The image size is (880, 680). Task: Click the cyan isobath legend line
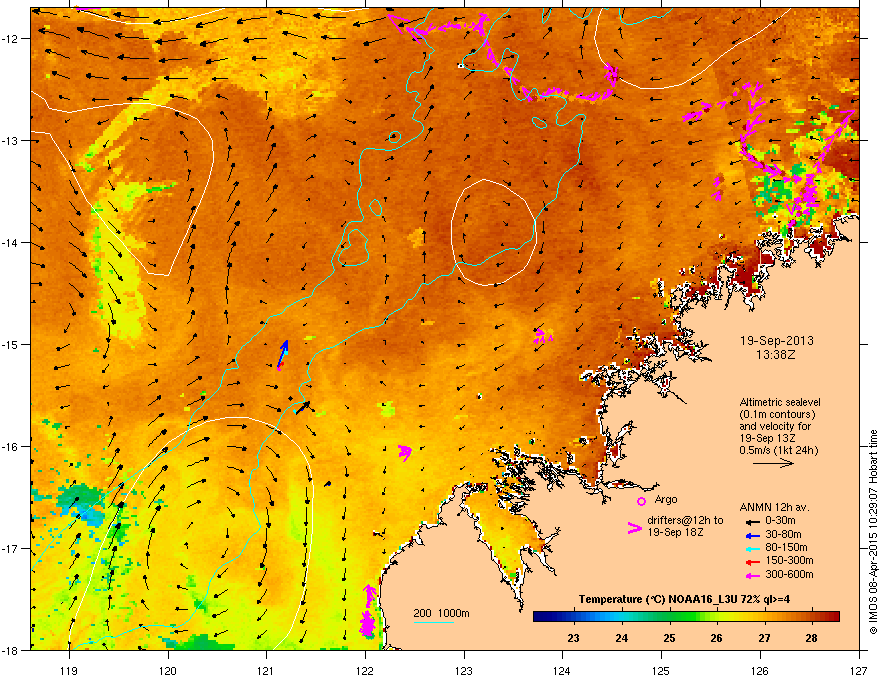point(434,622)
